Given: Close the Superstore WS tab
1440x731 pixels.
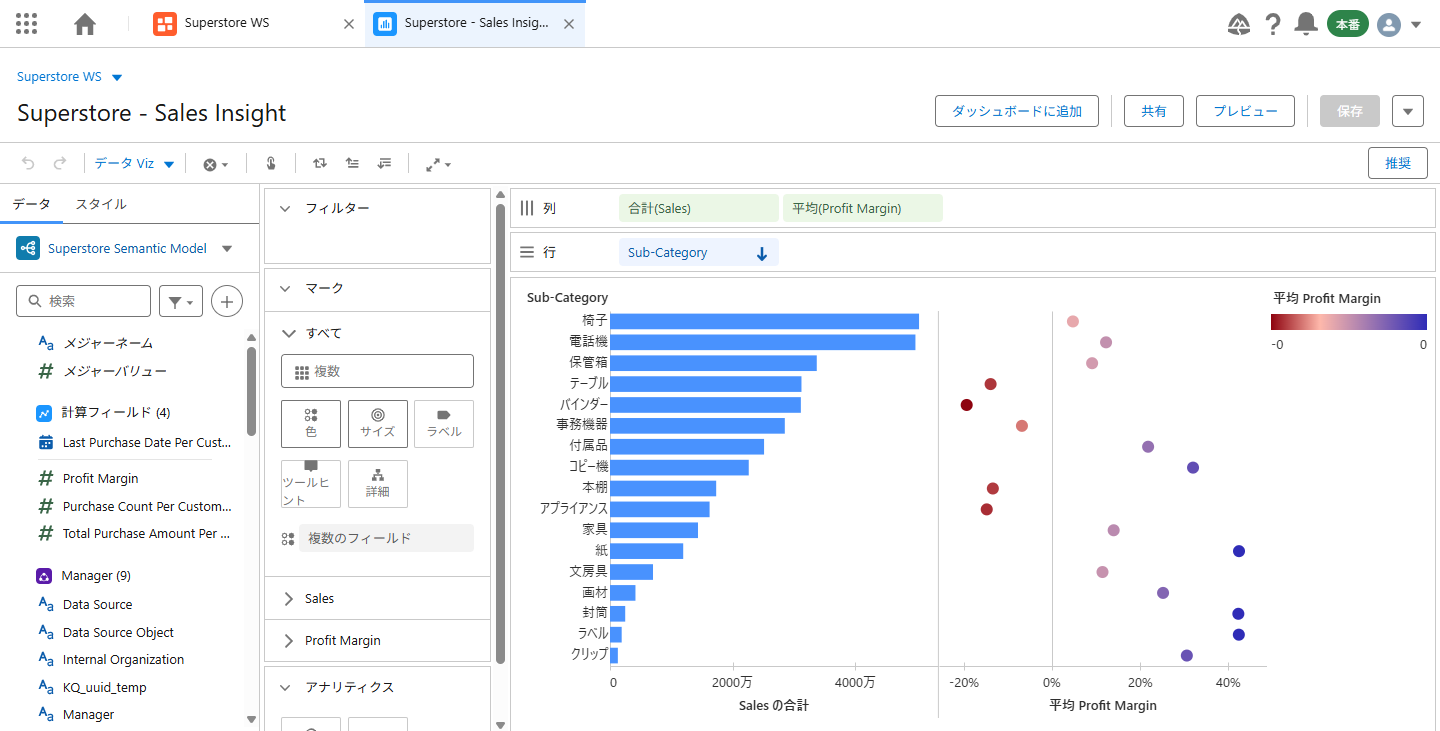Looking at the screenshot, I should point(348,24).
